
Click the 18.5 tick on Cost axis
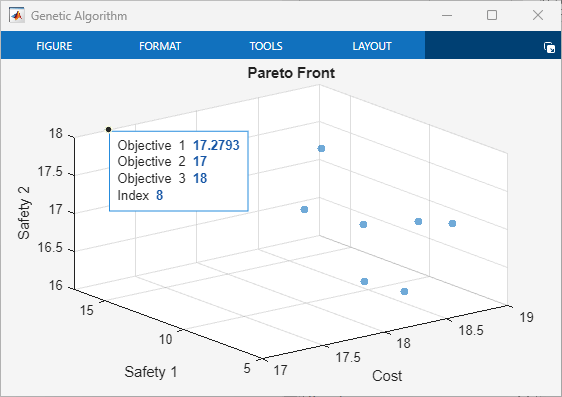[x=471, y=330]
